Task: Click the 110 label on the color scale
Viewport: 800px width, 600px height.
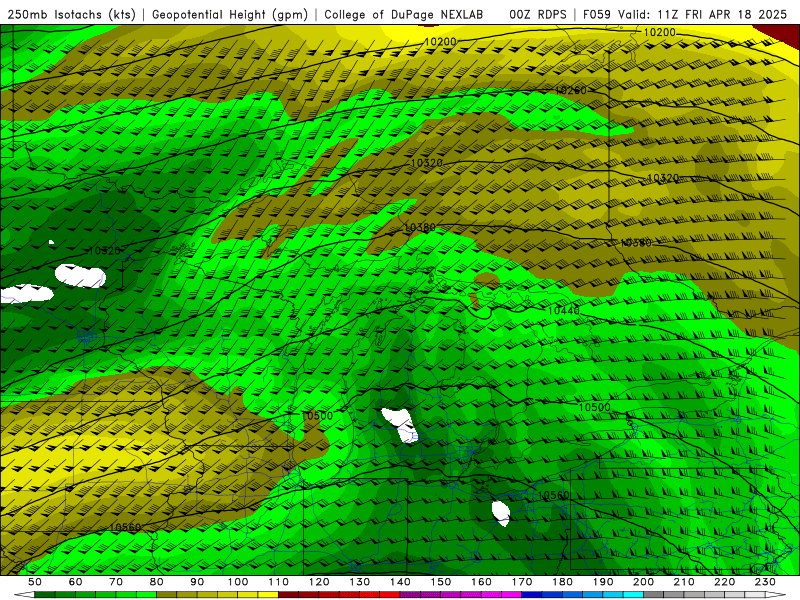Action: [278, 582]
